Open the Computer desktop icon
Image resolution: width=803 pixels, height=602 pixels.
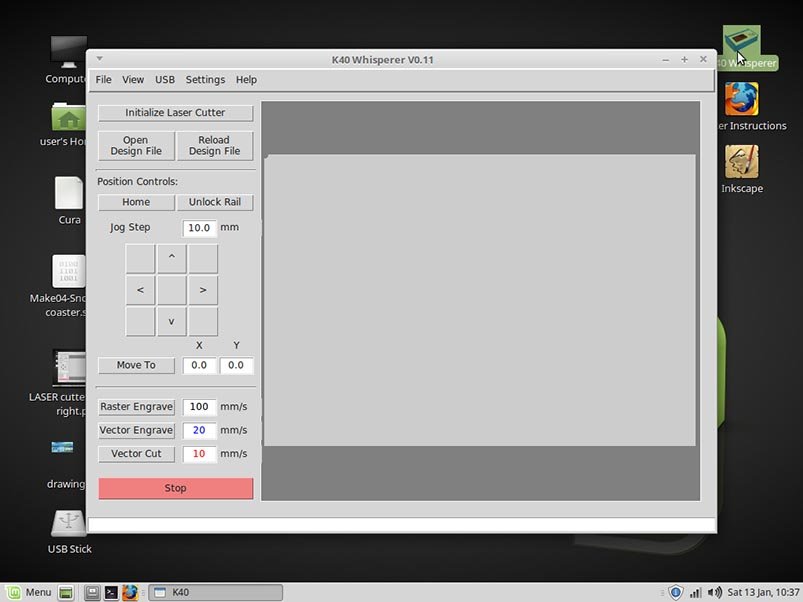(x=68, y=53)
